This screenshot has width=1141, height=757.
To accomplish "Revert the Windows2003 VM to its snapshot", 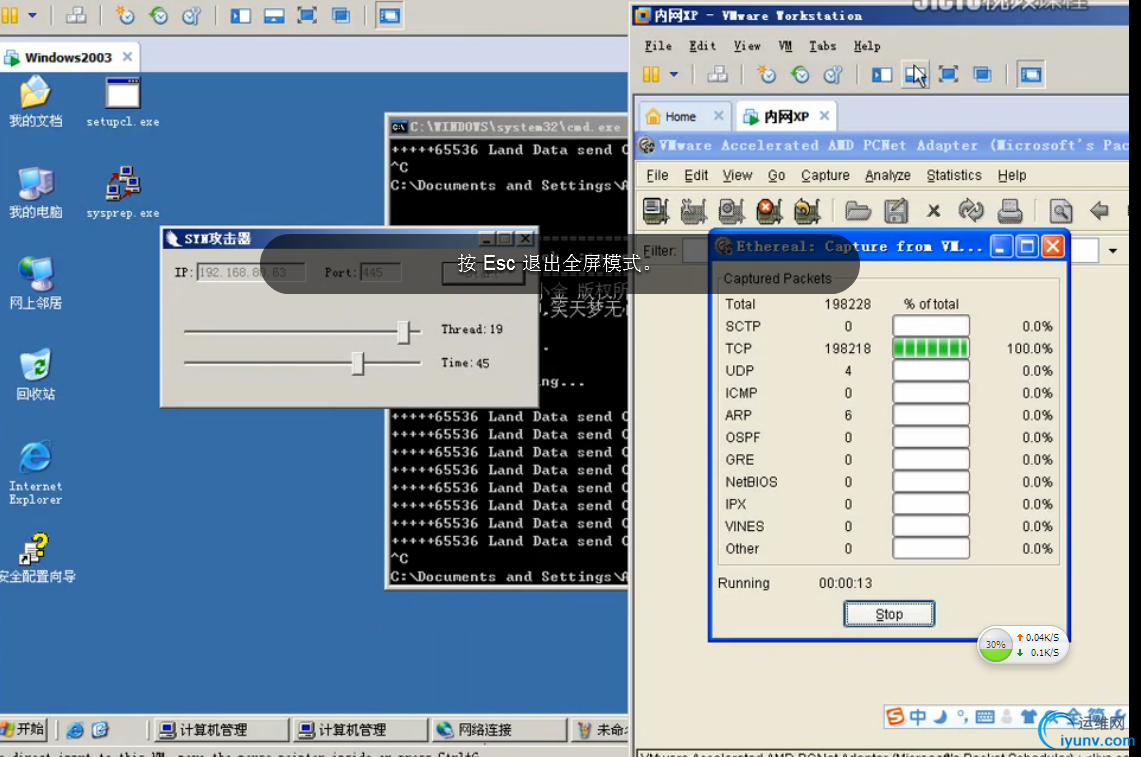I will 159,15.
